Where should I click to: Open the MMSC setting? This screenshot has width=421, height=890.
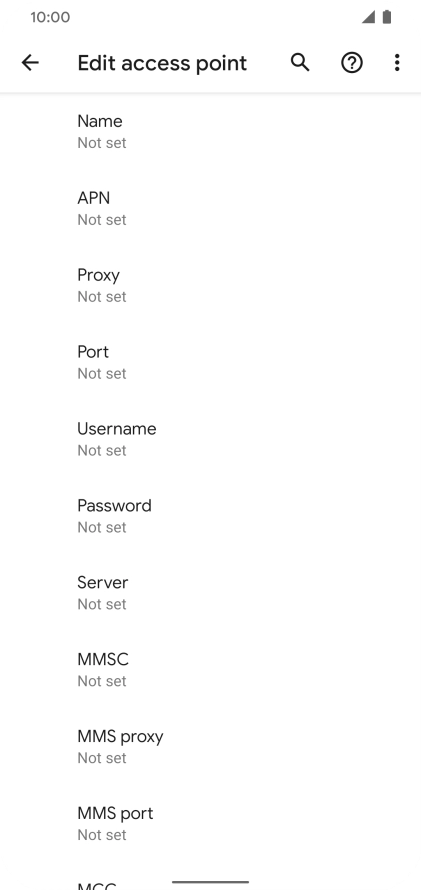210,670
